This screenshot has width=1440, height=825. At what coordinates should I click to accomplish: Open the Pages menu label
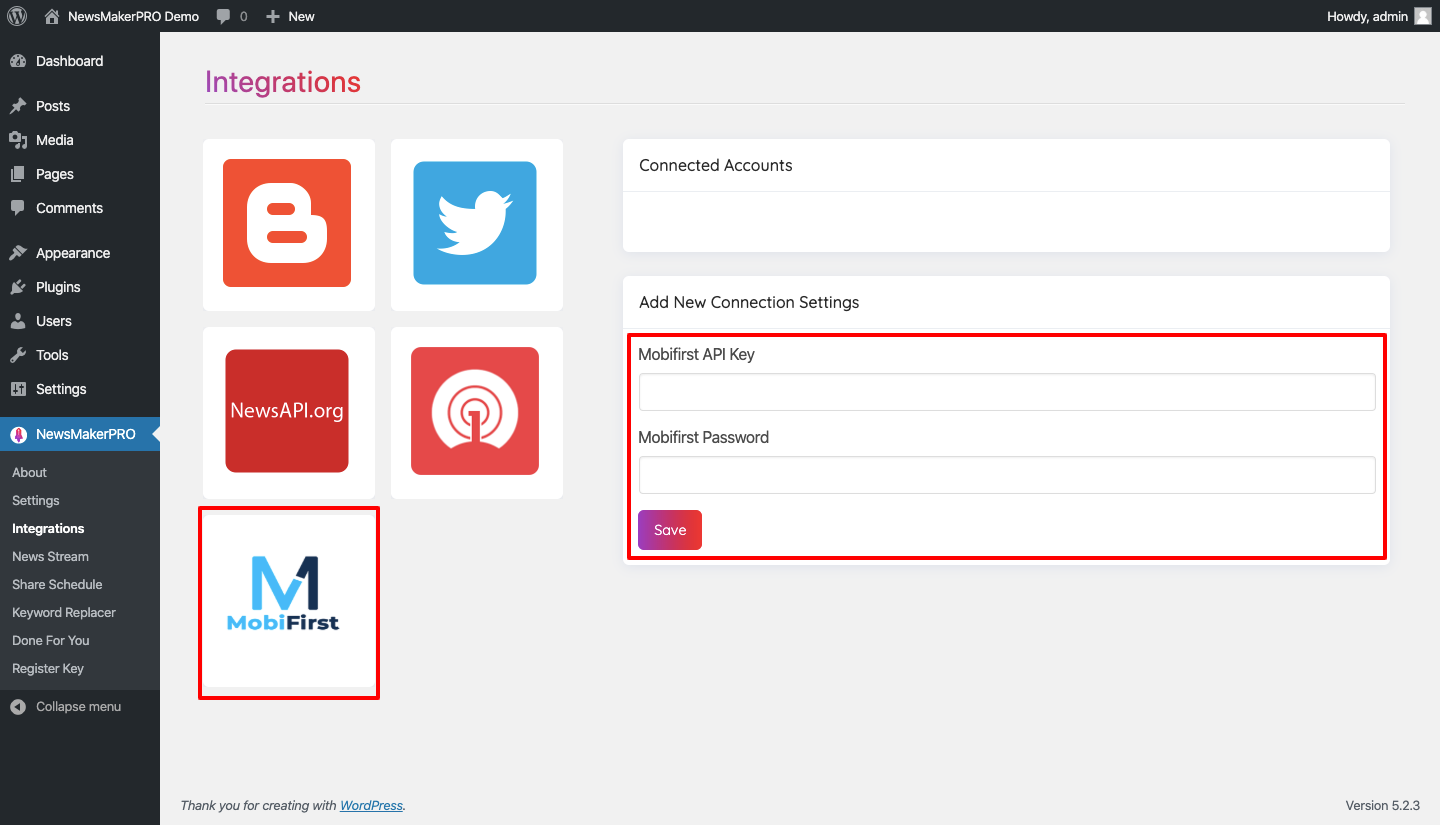click(55, 174)
